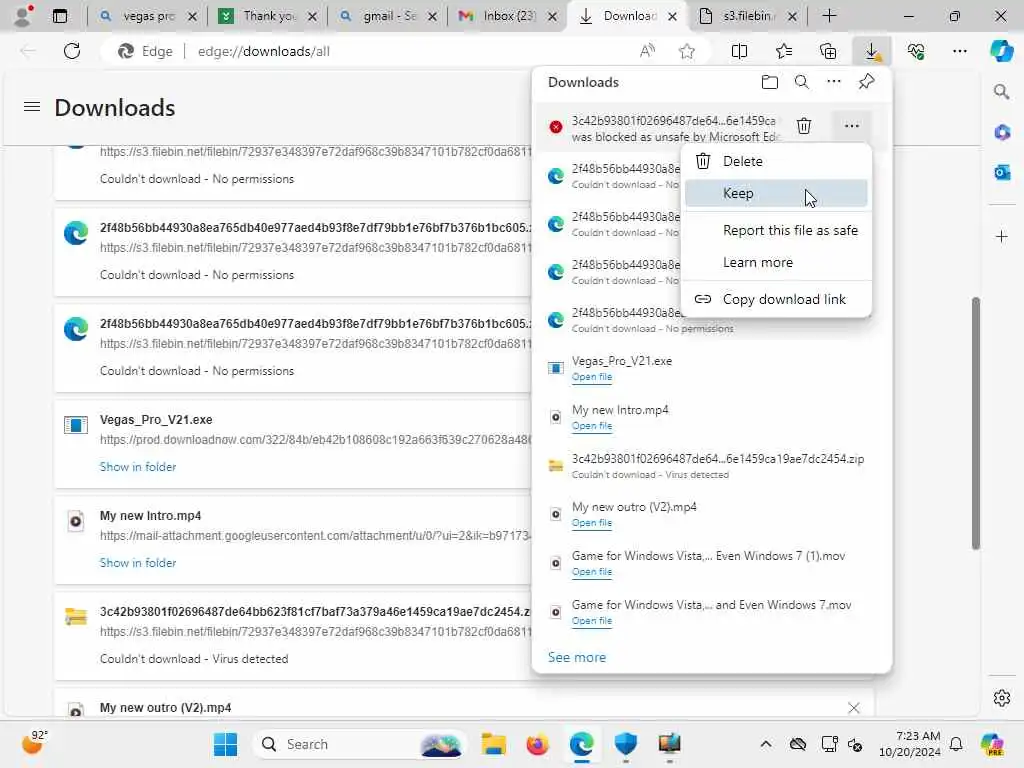1024x768 pixels.
Task: Click the address bar edge://downloads/all
Action: tap(264, 51)
